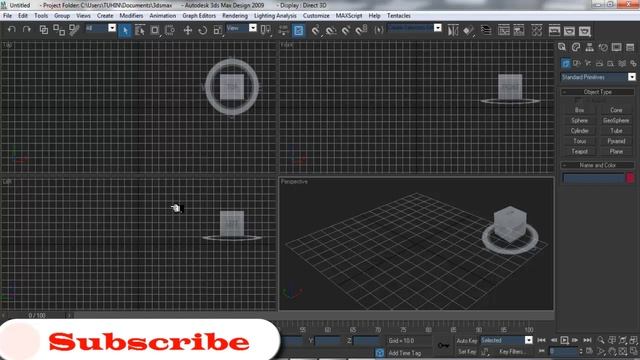This screenshot has height=360, width=640.
Task: Open the key mode Selected dropdown
Action: click(x=506, y=340)
